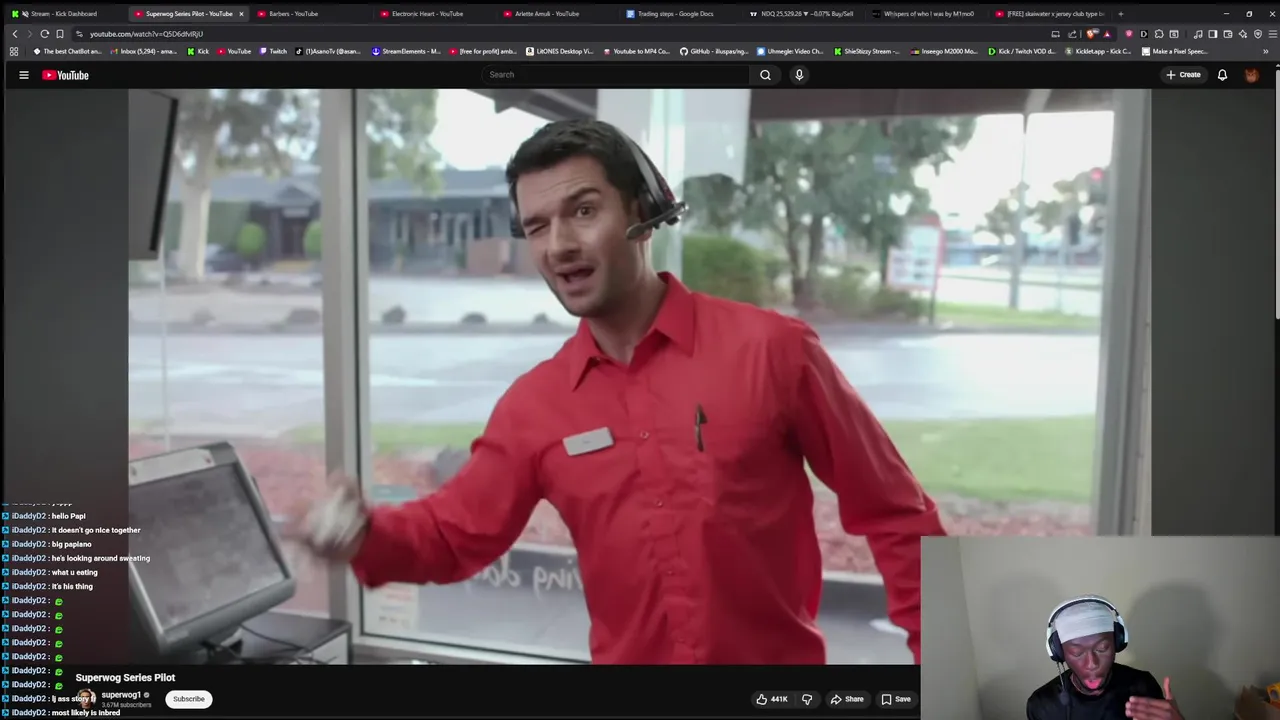1280x720 pixels.
Task: Open StreamElements bookmark
Action: [406, 51]
